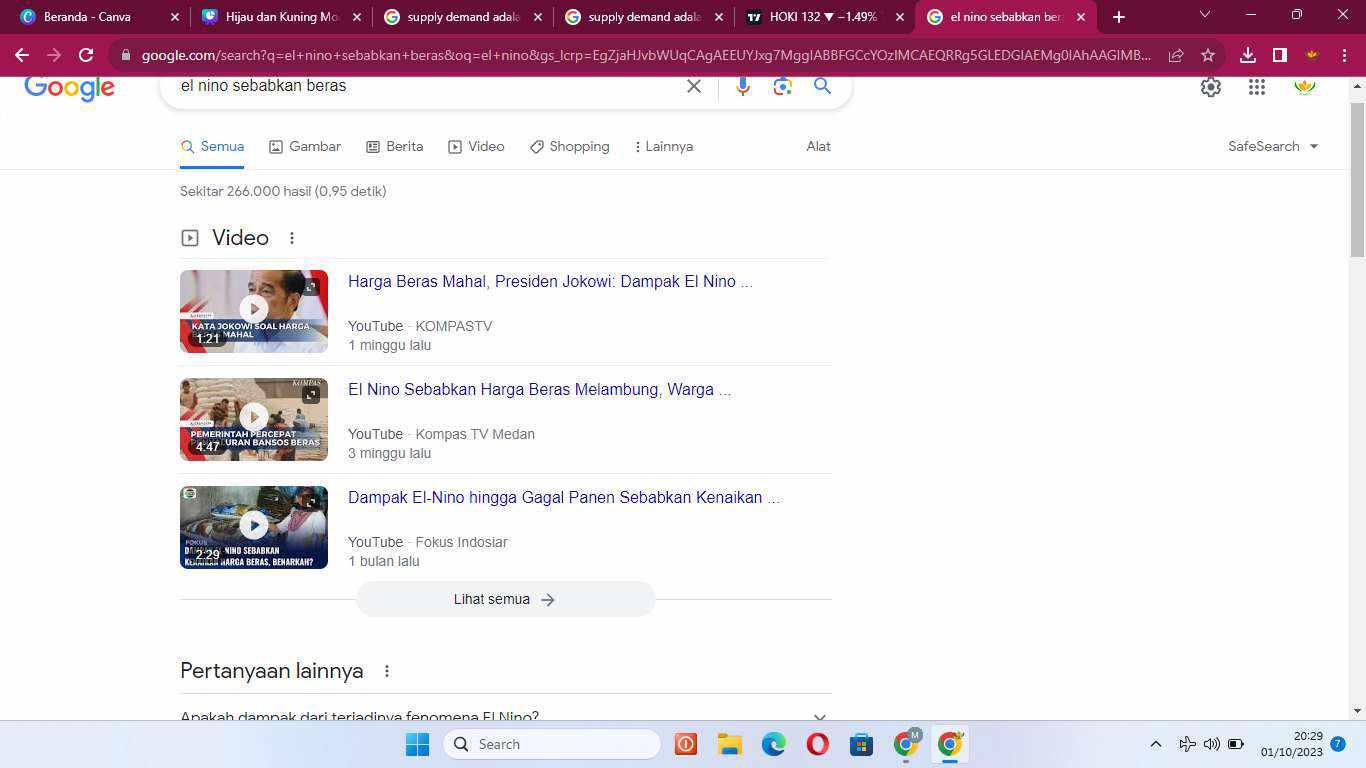Select the Semua results tab
This screenshot has width=1366, height=768.
coord(212,146)
